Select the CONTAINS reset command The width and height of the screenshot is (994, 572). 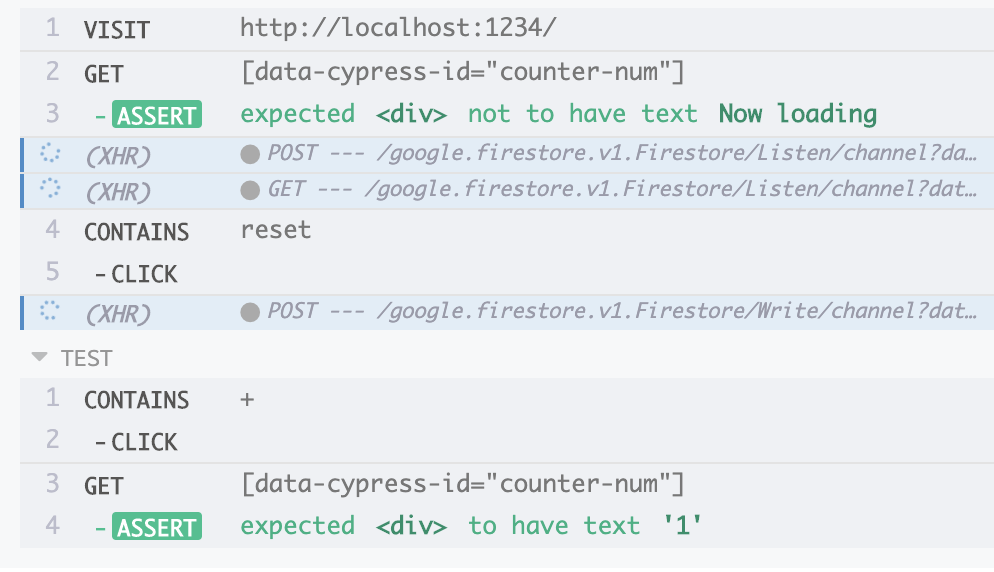click(x=507, y=231)
